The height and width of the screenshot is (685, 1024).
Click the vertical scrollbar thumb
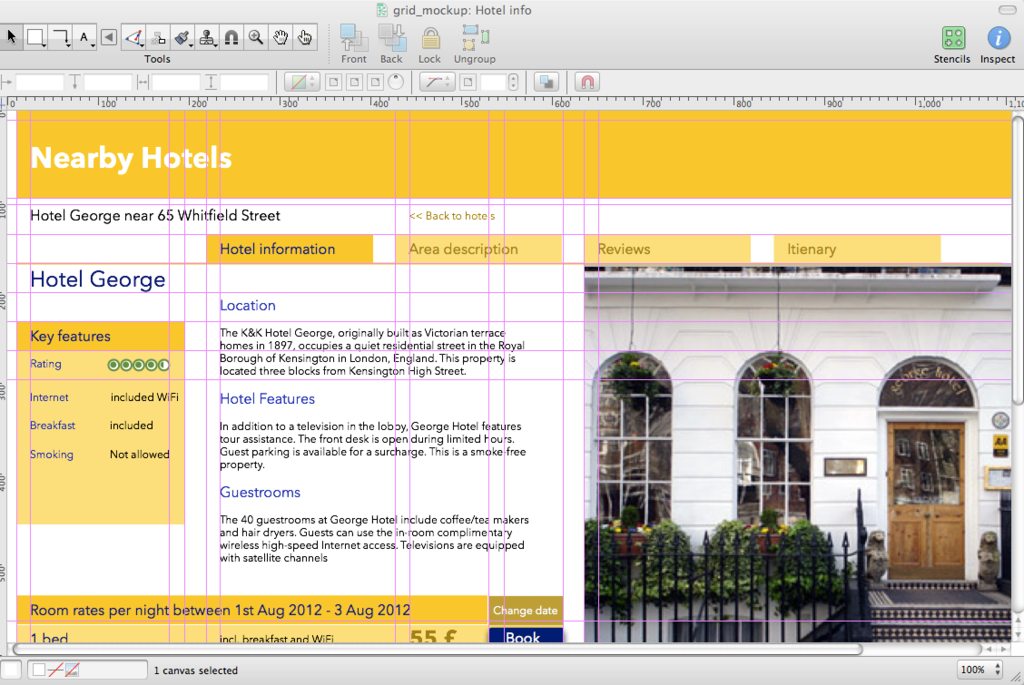pos(1018,260)
